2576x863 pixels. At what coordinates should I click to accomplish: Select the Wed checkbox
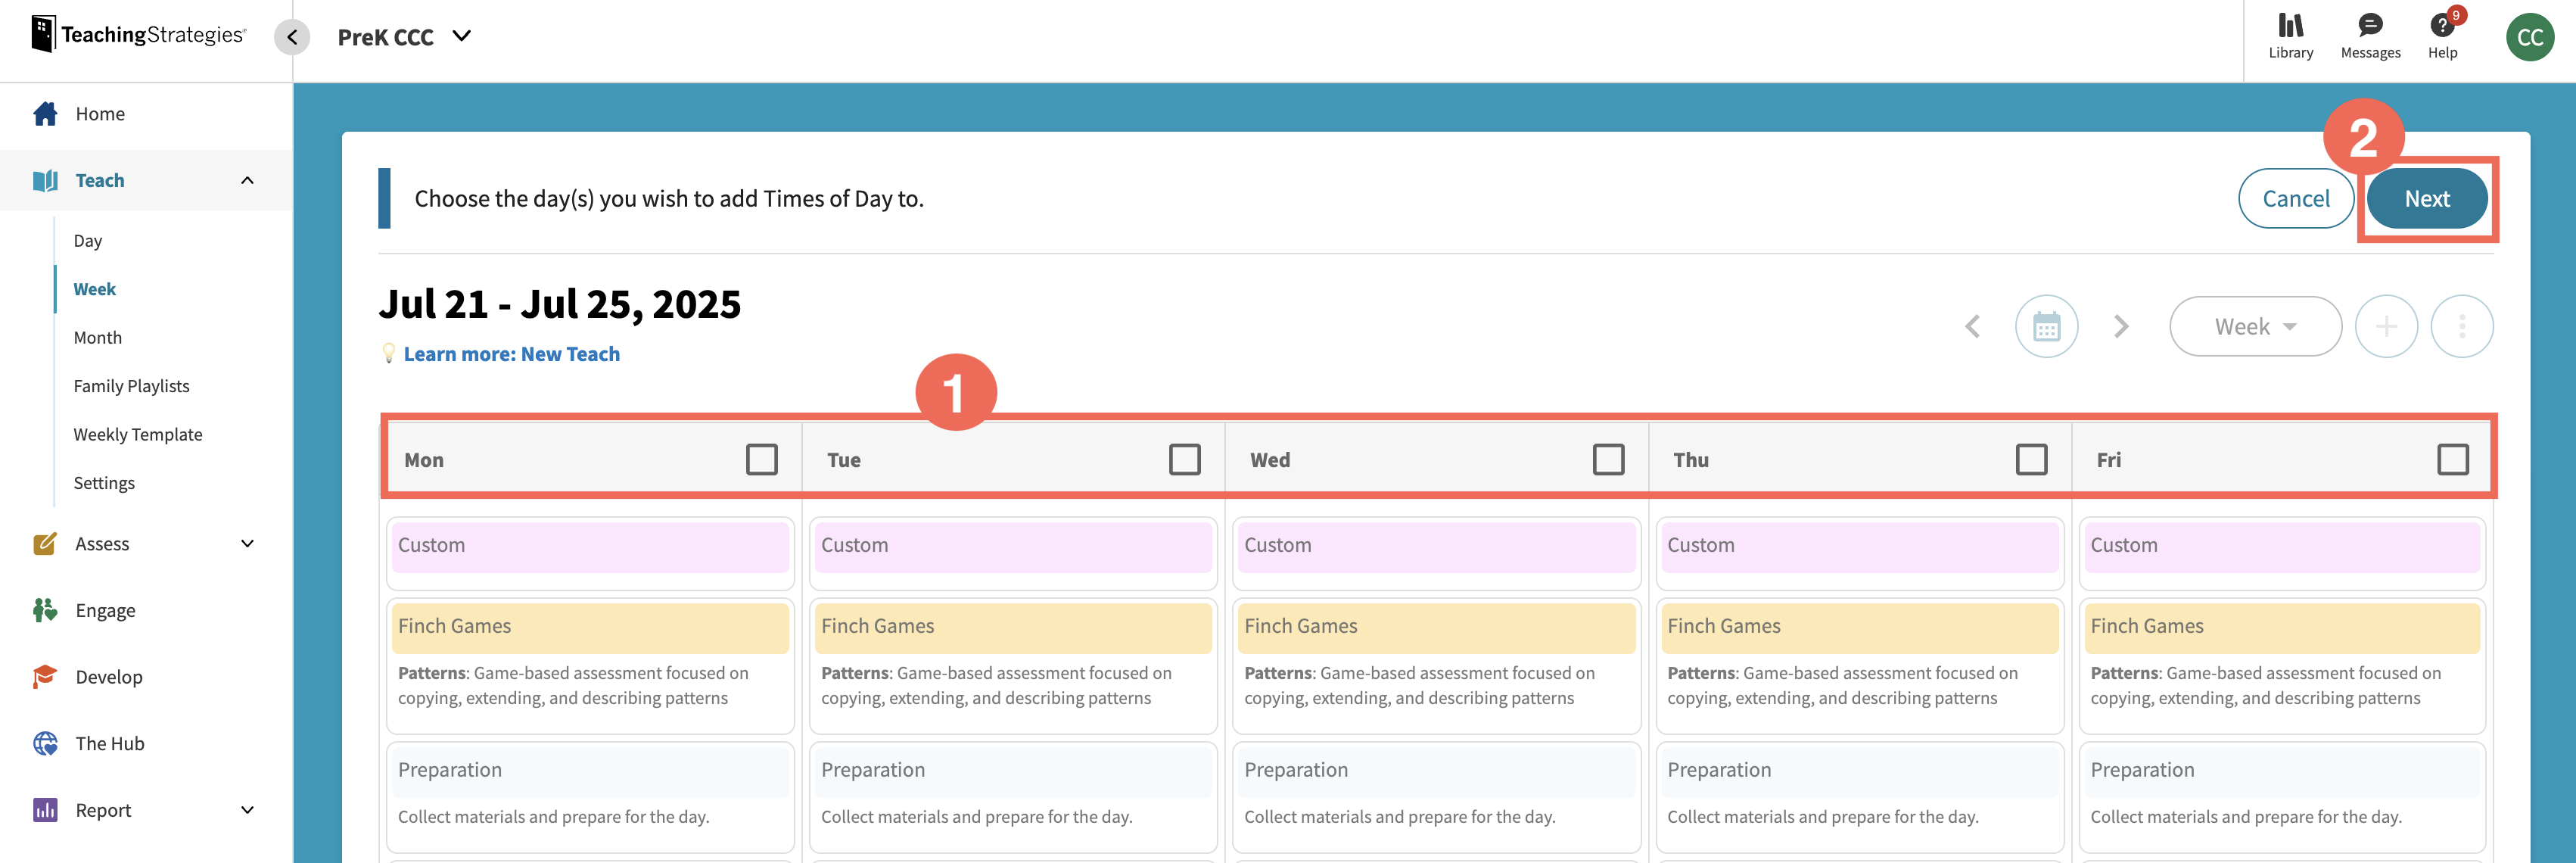point(1609,458)
